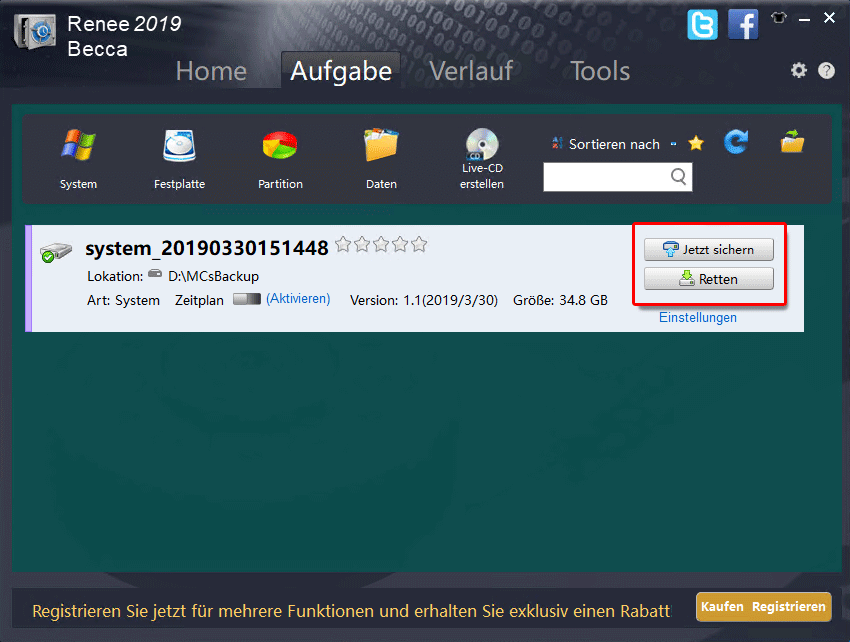Click Live-CD erstellen disc icon
The image size is (850, 642).
point(482,144)
